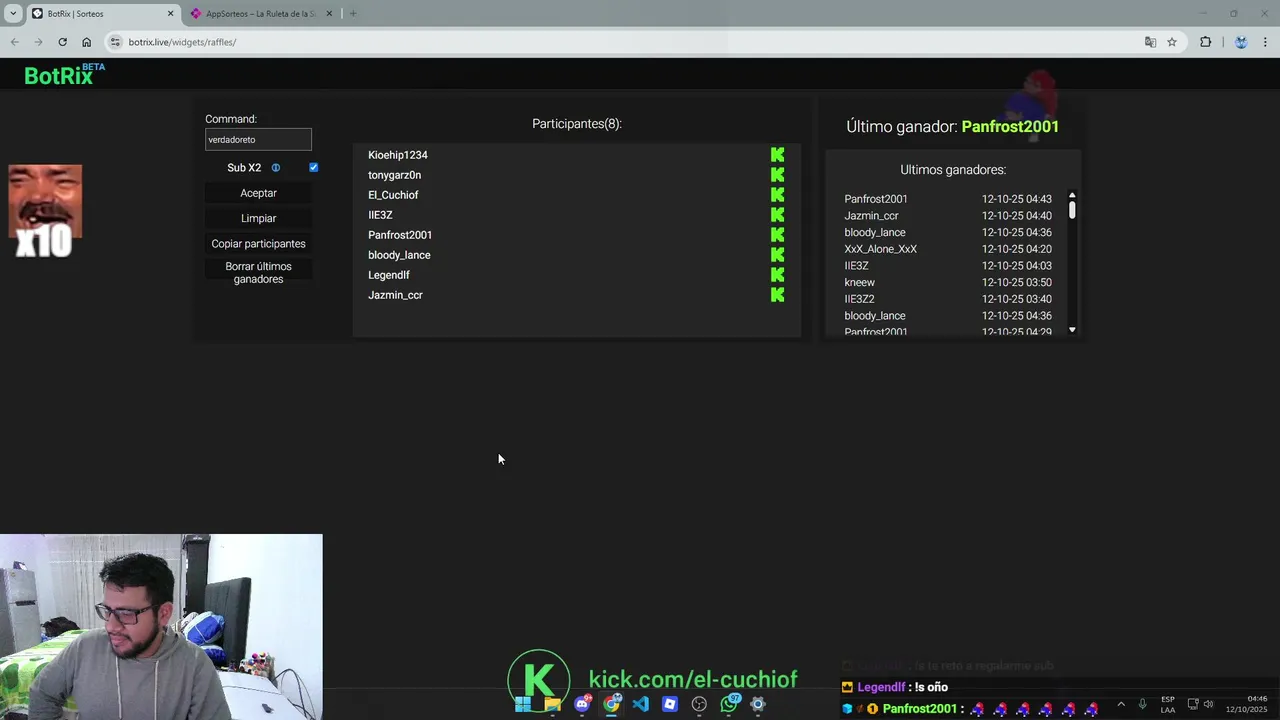The height and width of the screenshot is (720, 1280).
Task: Click the ESP LAA language indicator
Action: pyautogui.click(x=1168, y=704)
